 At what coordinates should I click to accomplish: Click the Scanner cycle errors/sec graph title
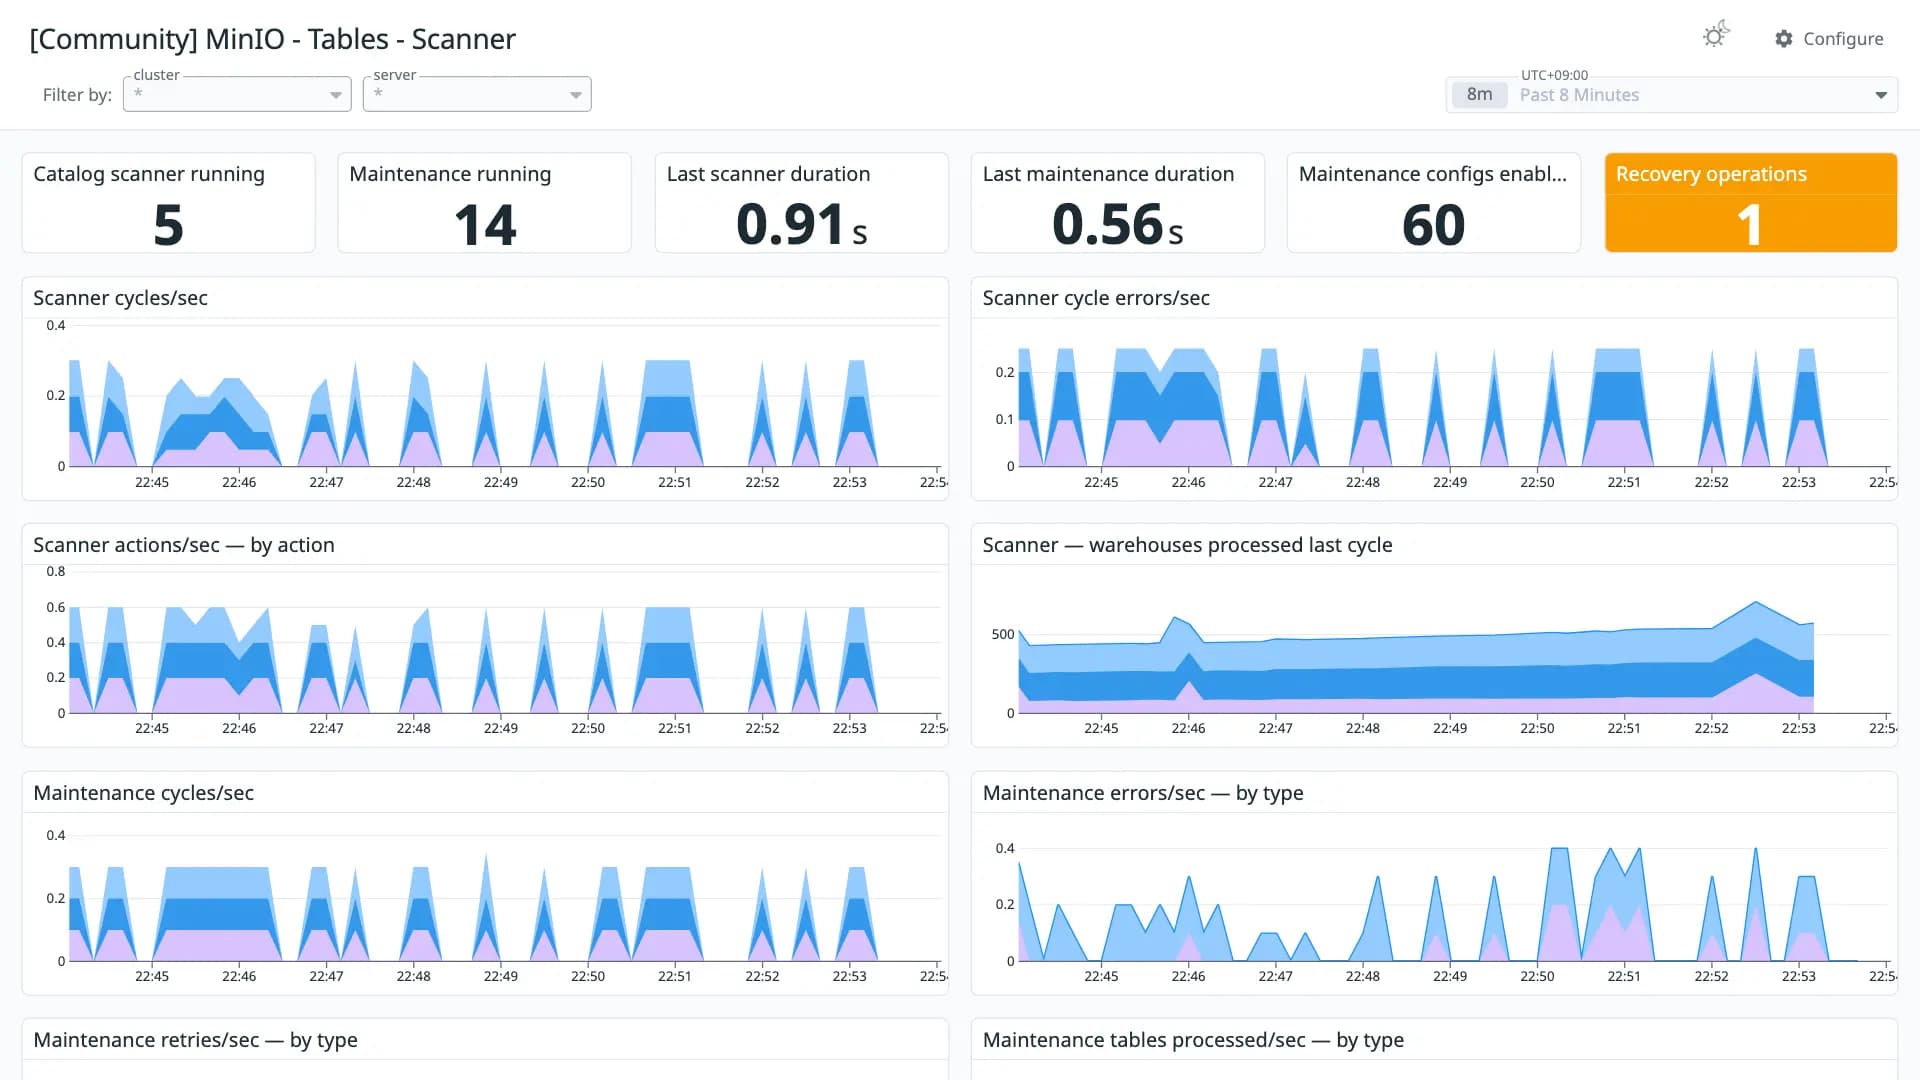[x=1096, y=298]
